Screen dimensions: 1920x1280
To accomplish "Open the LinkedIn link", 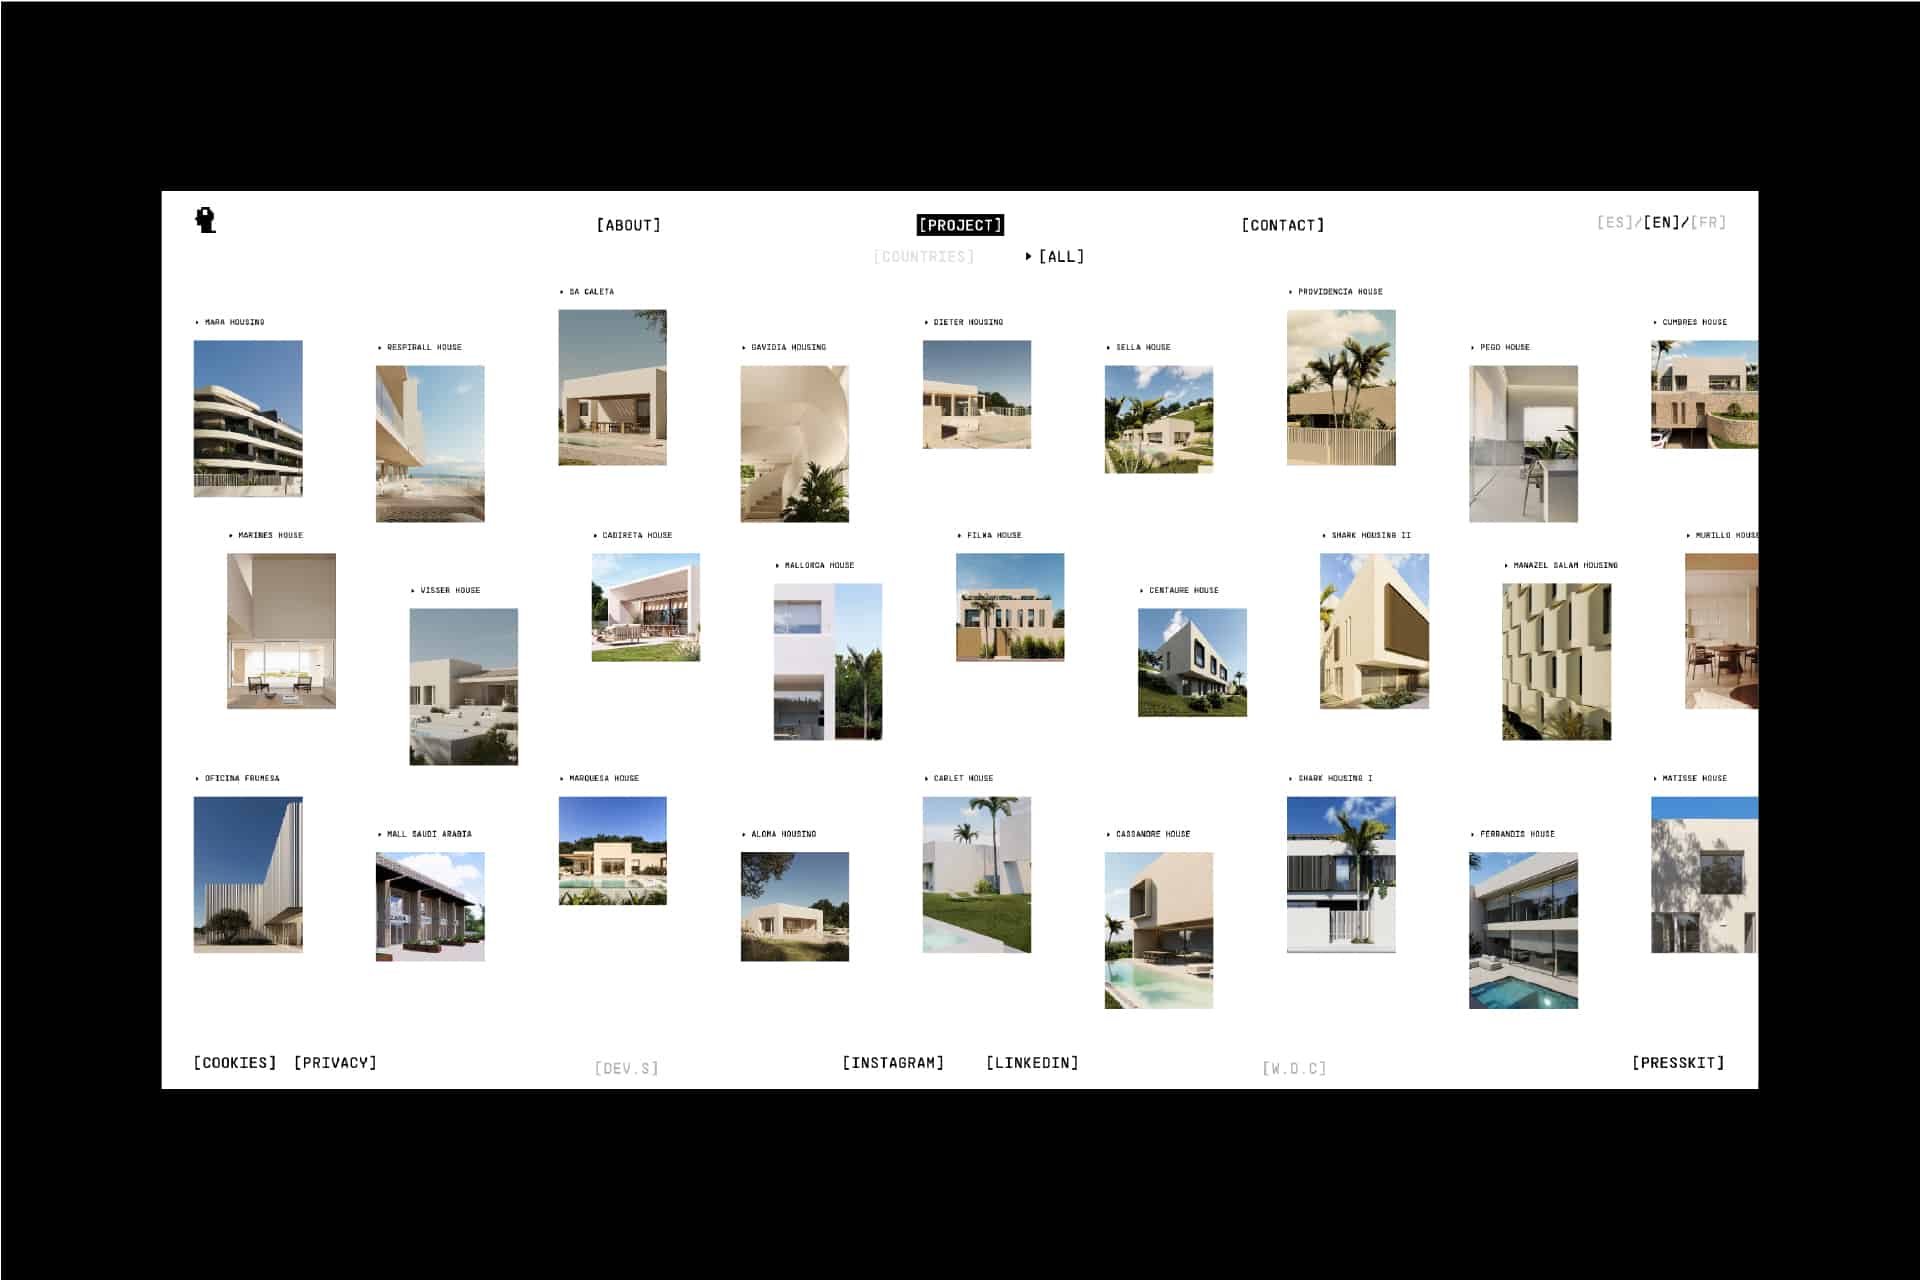I will (x=1032, y=1063).
